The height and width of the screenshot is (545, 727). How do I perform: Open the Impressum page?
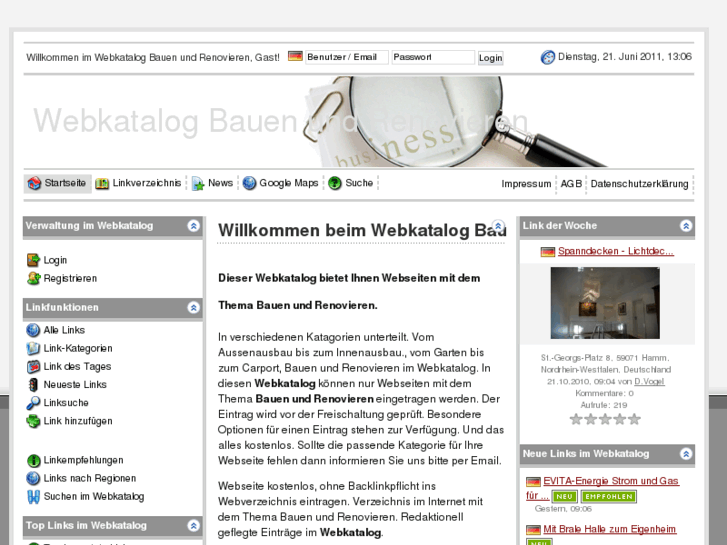coord(526,184)
